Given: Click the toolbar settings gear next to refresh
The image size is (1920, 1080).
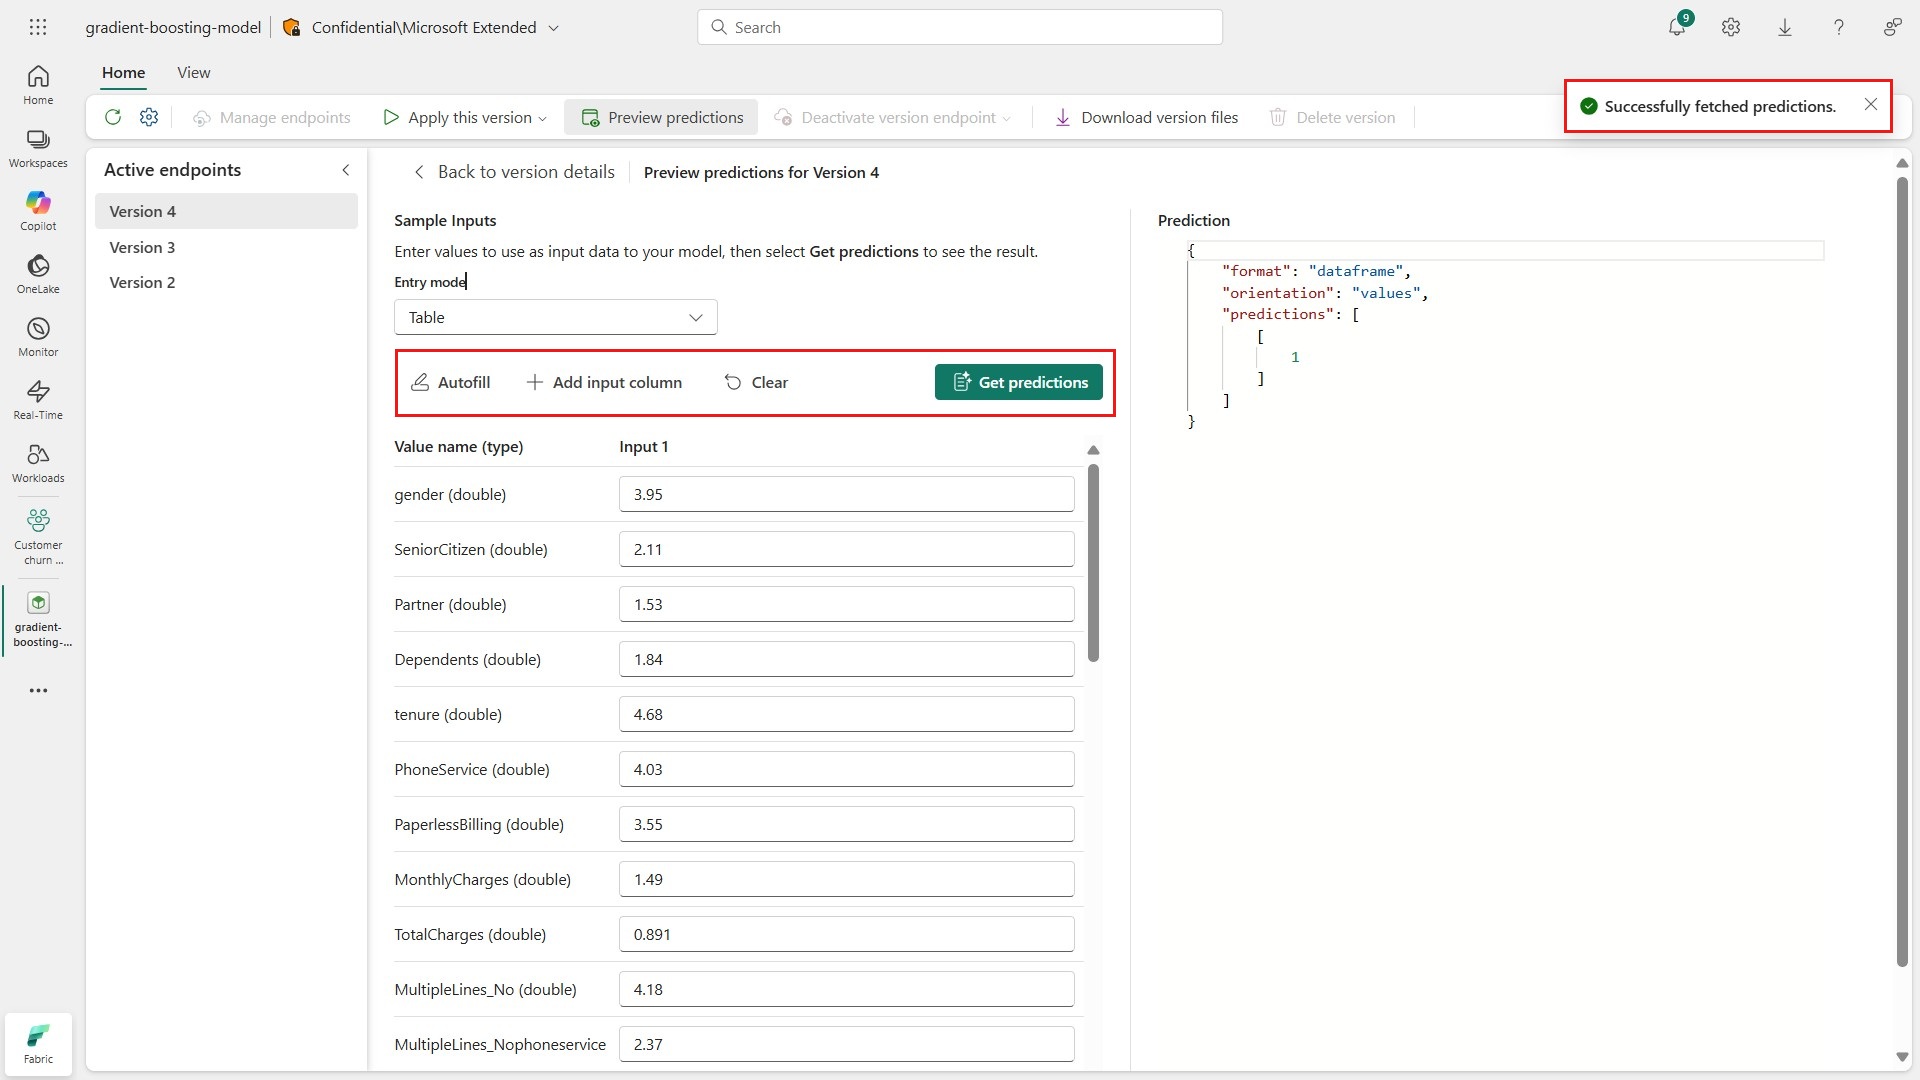Looking at the screenshot, I should point(149,117).
